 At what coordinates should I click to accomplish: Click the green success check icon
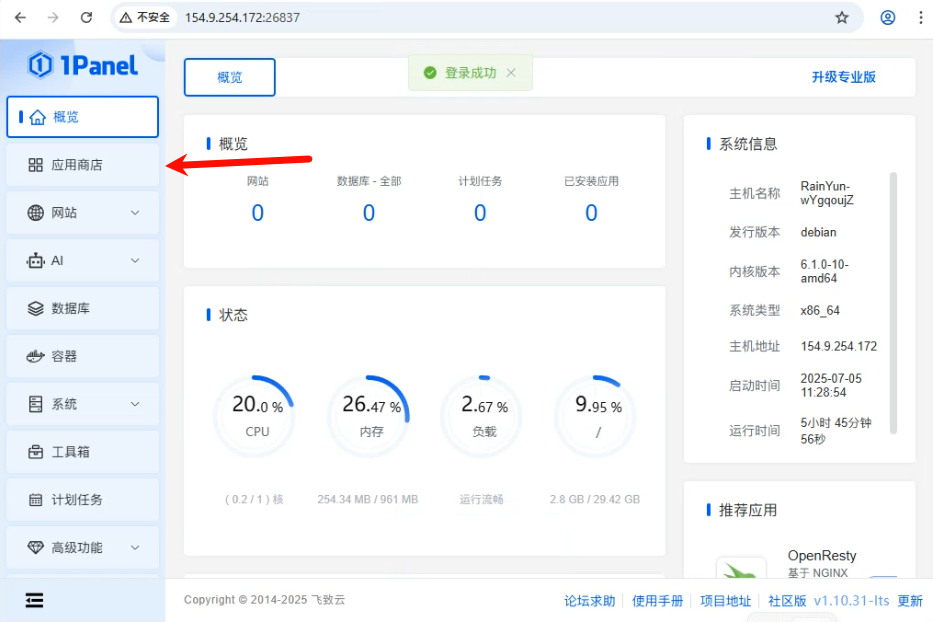(x=430, y=73)
